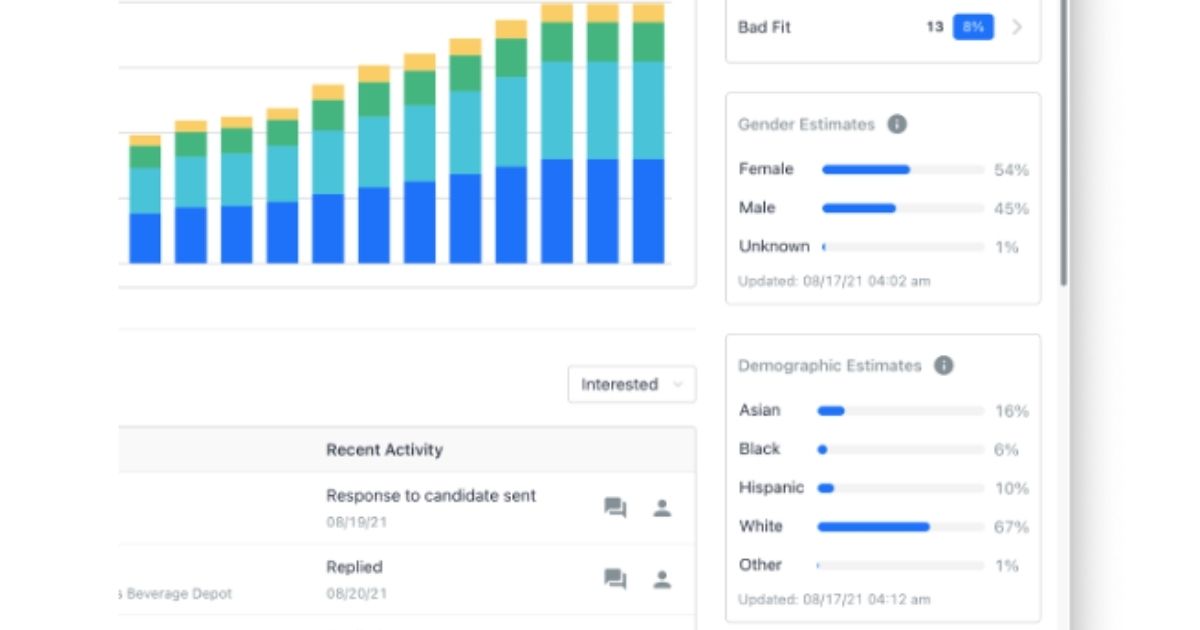Click the Hispanic 10% value
Viewport: 1200px width, 630px height.
[x=1011, y=488]
